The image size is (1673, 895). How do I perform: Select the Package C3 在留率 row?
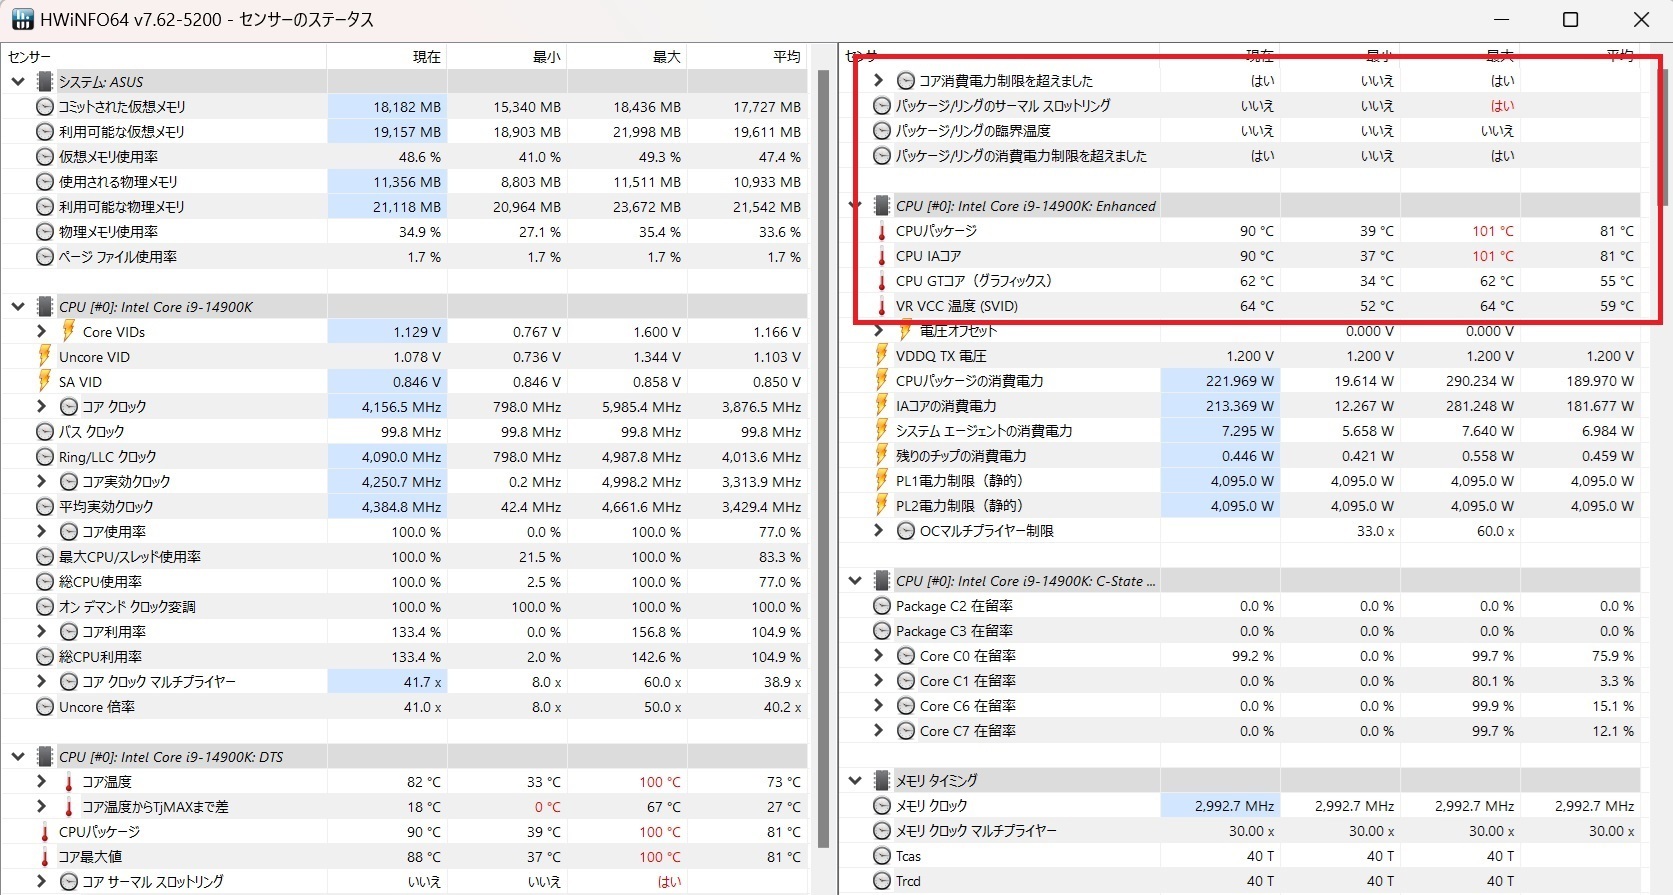(x=1241, y=630)
